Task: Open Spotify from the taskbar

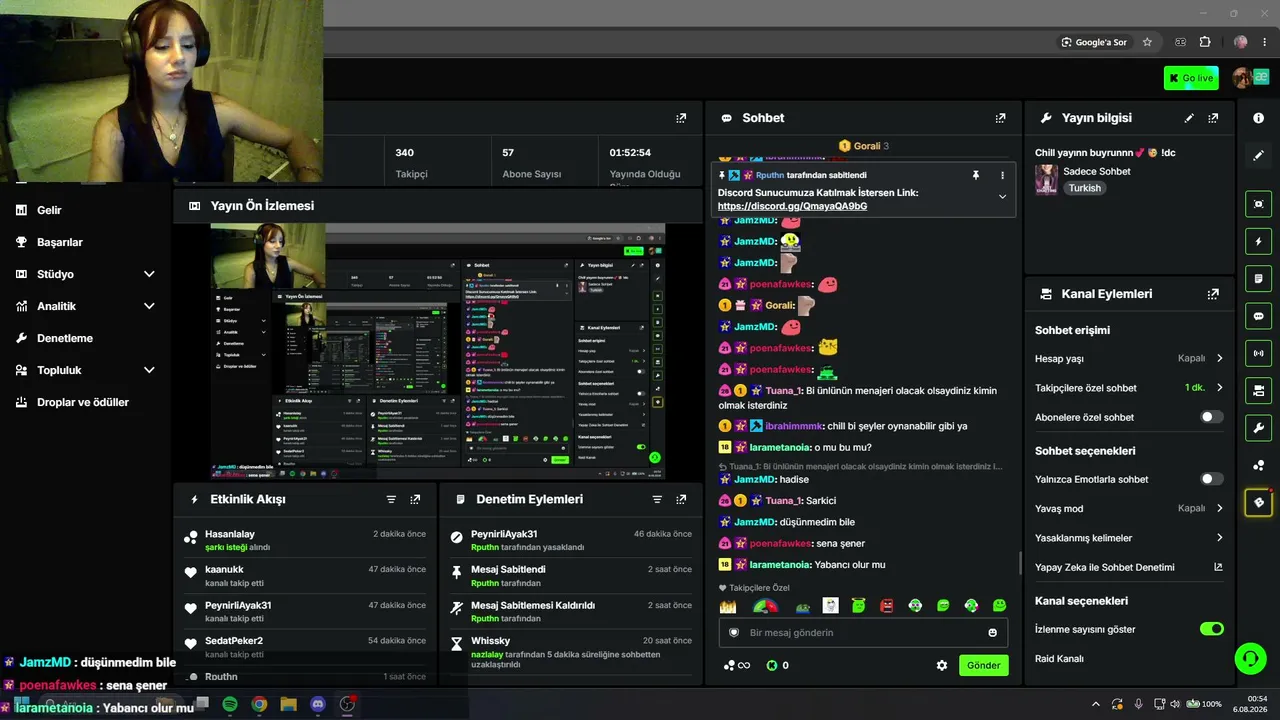Action: click(230, 704)
